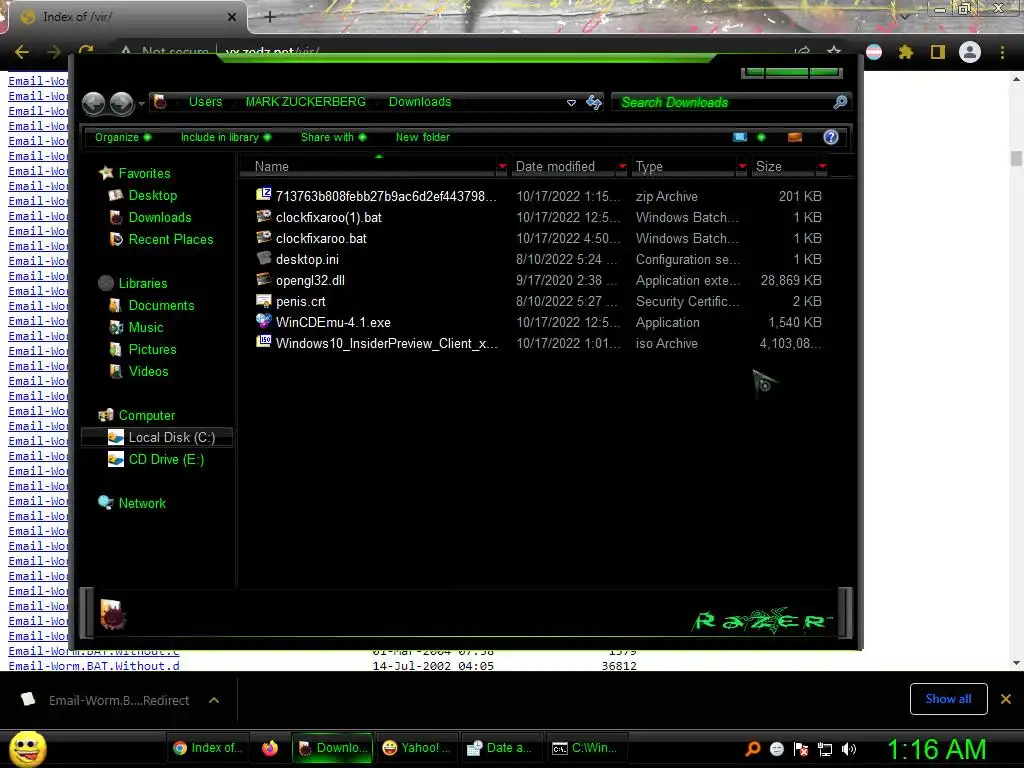Go back in Chrome browser
1024x768 pixels.
click(x=22, y=52)
